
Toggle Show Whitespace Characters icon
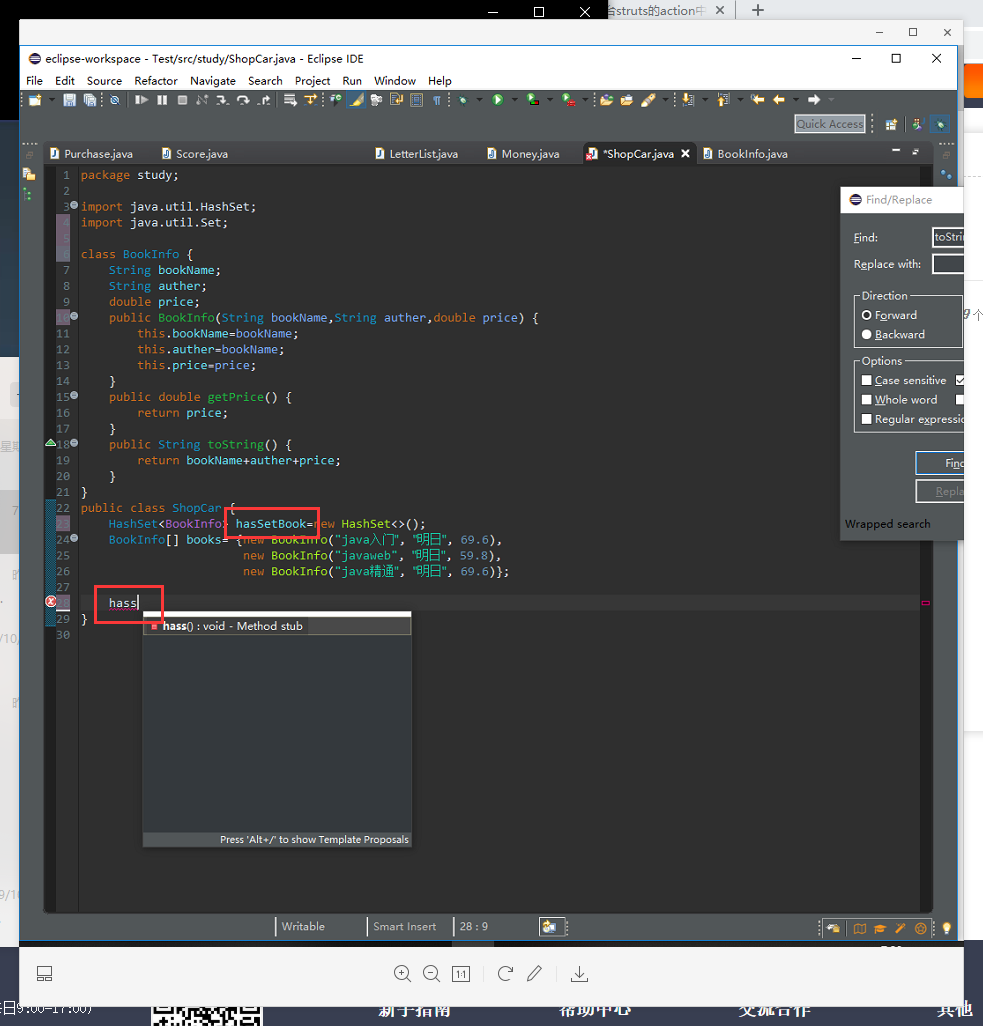click(437, 99)
